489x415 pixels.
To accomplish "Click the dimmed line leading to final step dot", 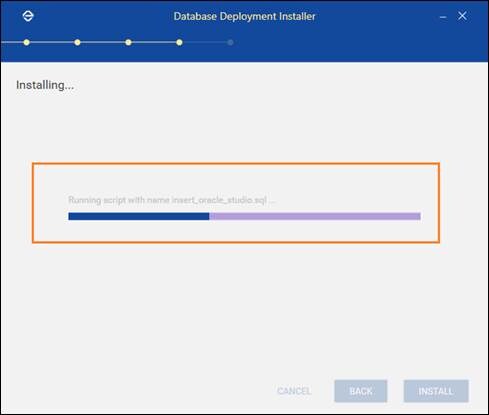I will [205, 42].
